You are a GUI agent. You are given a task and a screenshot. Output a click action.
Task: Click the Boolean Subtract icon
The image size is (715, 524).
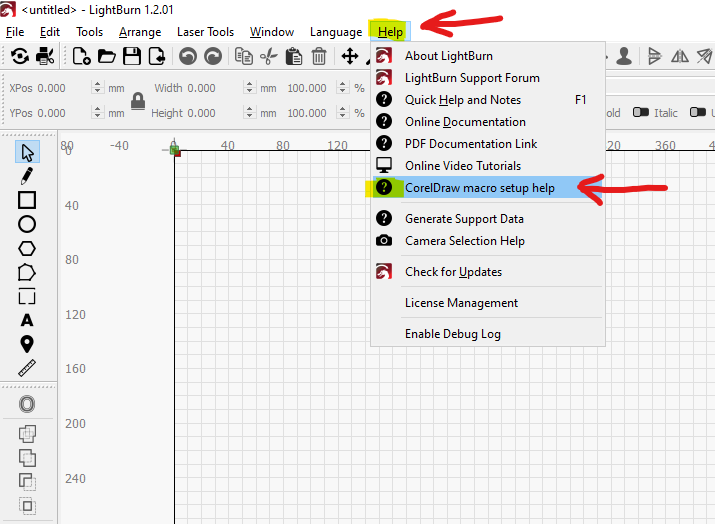pos(27,482)
